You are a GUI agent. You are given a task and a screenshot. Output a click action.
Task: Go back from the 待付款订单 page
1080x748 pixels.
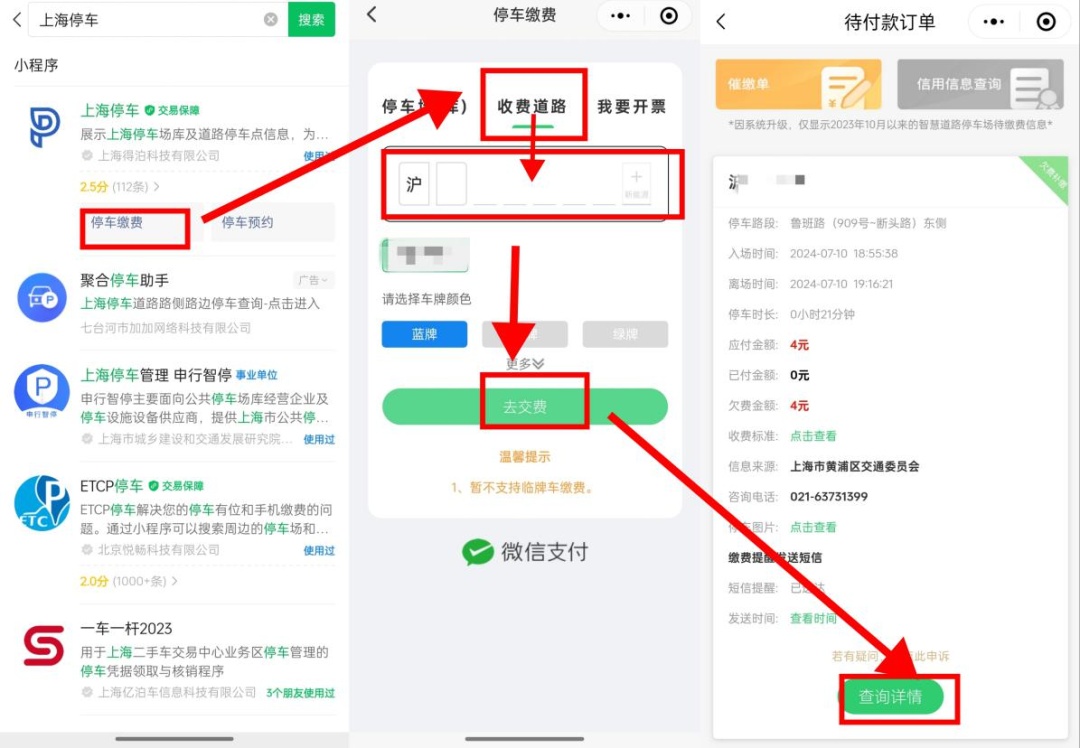coord(721,21)
